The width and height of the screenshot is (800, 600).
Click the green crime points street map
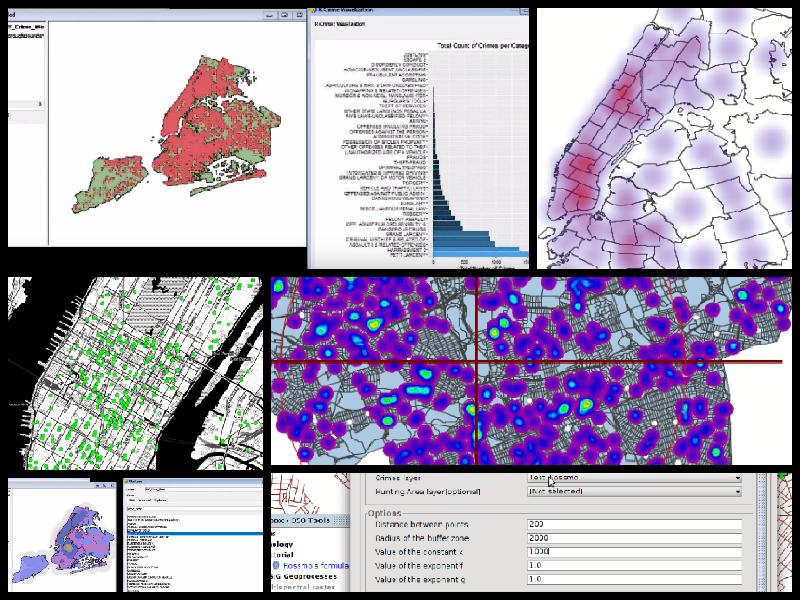click(135, 372)
